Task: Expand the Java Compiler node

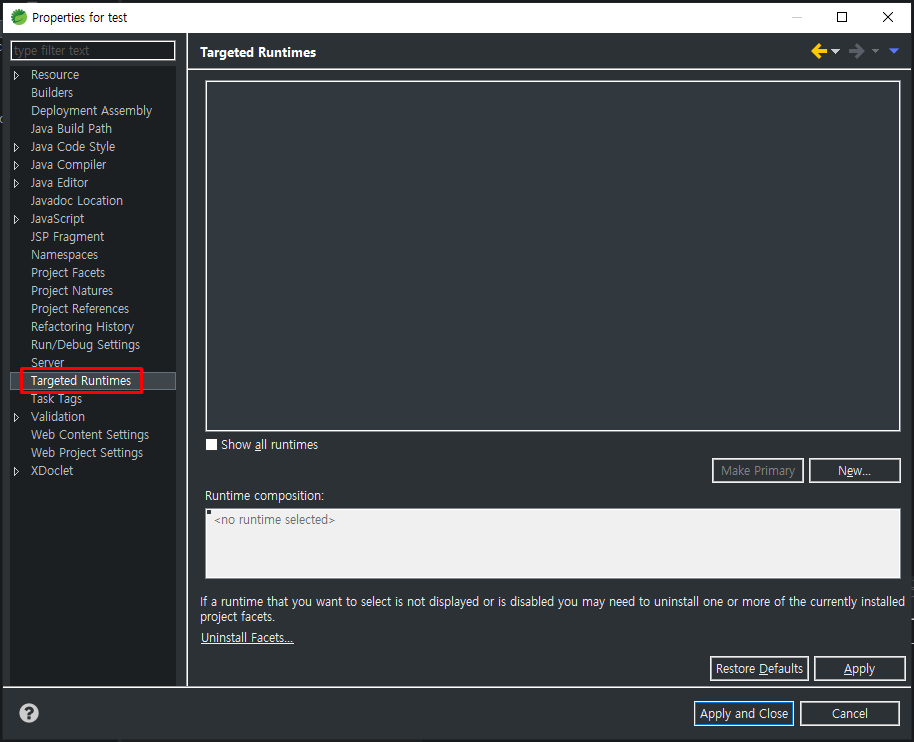Action: pos(16,165)
